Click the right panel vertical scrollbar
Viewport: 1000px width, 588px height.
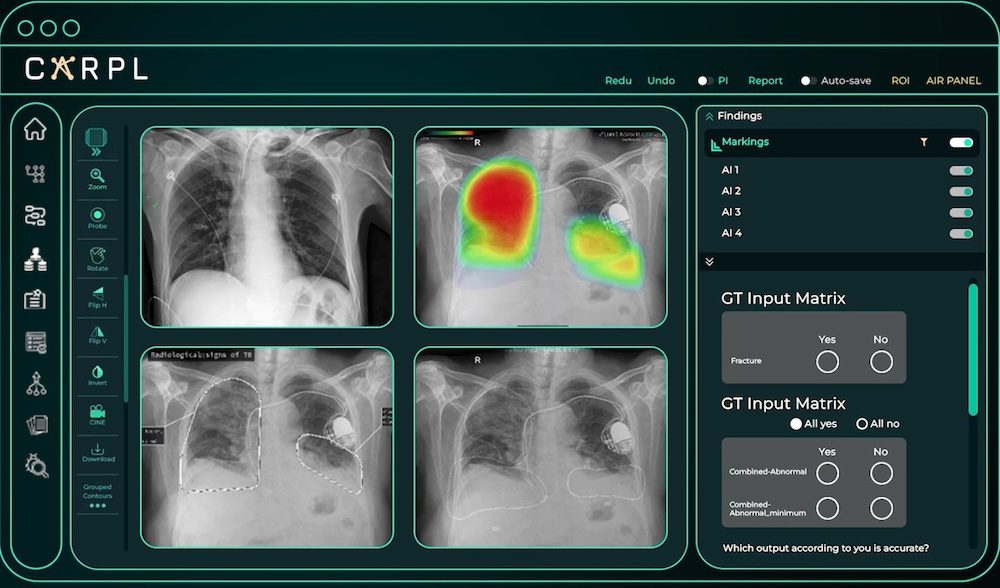coord(973,350)
